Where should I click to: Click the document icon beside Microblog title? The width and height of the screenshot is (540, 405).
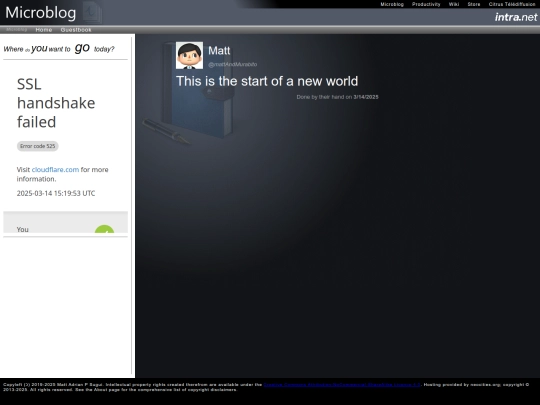coord(92,12)
